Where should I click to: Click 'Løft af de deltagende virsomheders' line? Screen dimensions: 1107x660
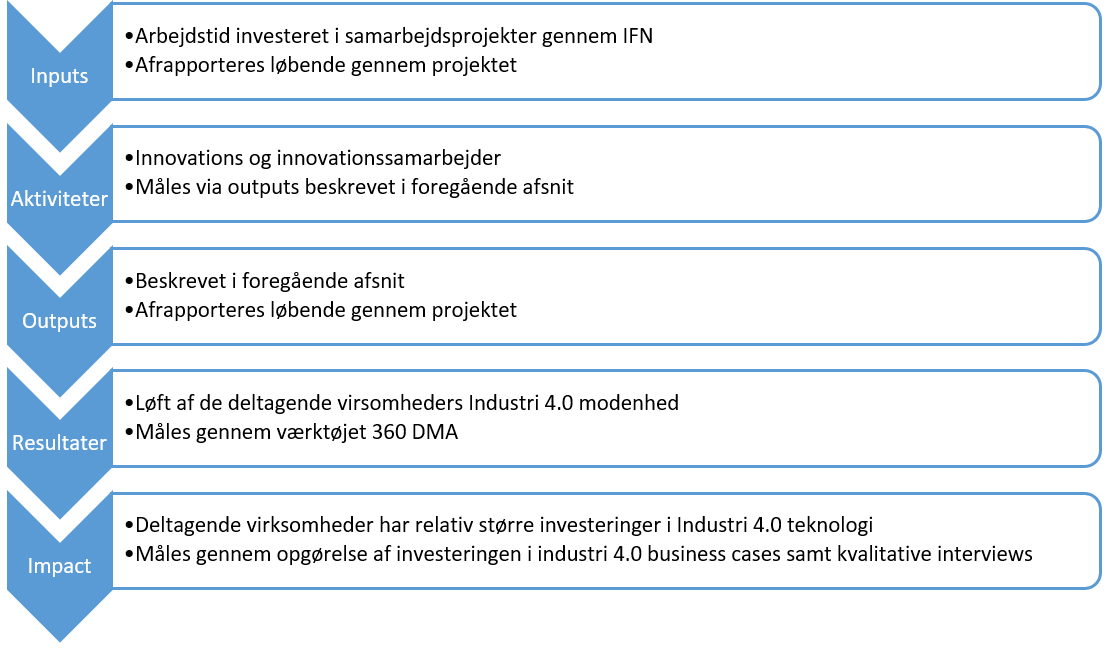click(407, 403)
